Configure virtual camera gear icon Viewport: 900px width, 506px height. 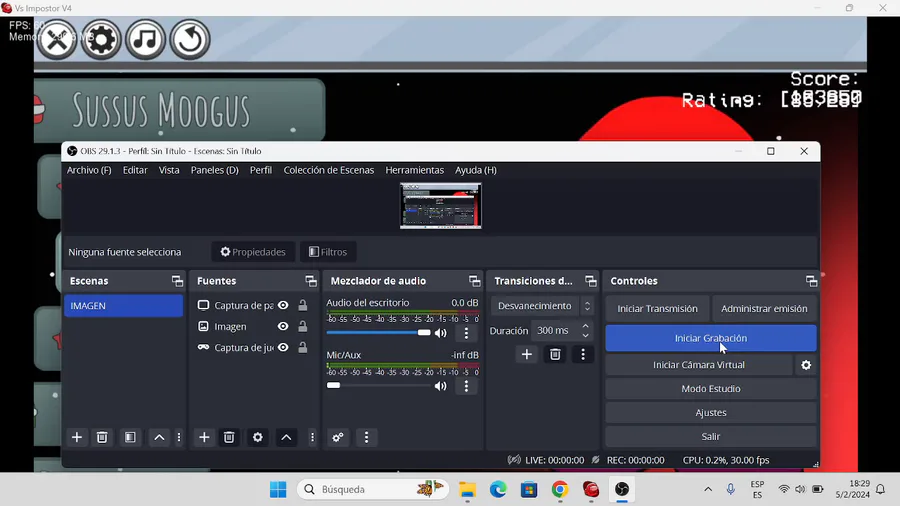[x=806, y=365]
